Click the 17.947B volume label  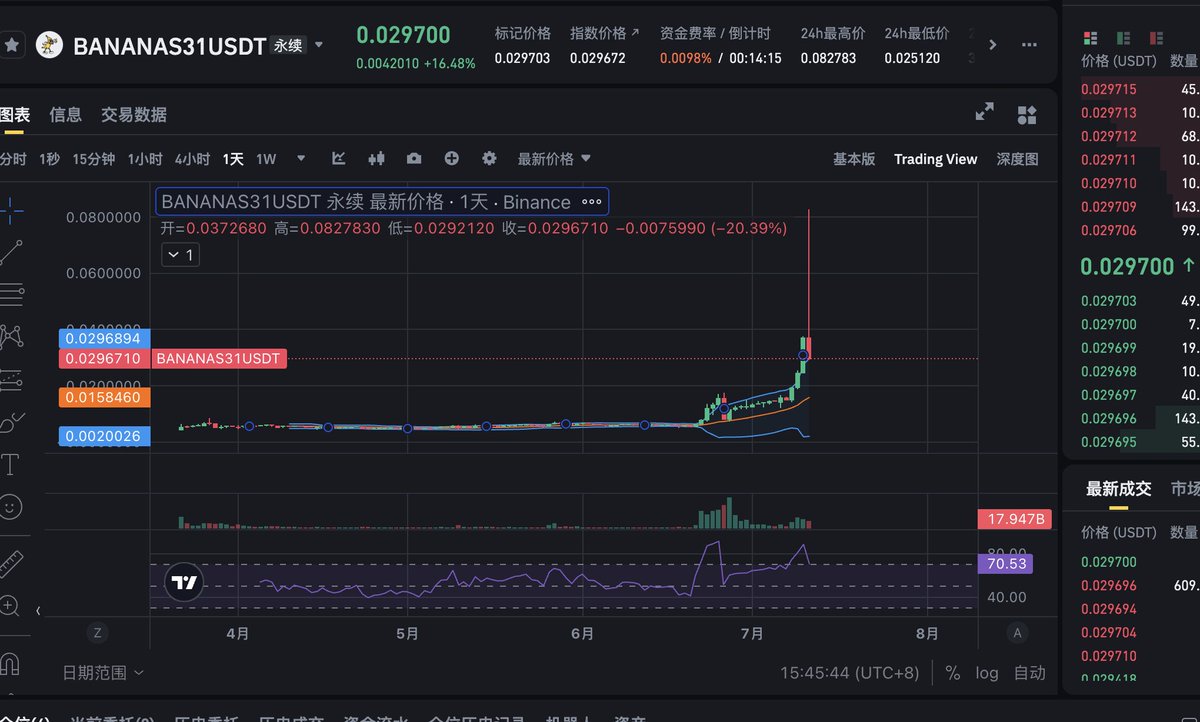1015,519
